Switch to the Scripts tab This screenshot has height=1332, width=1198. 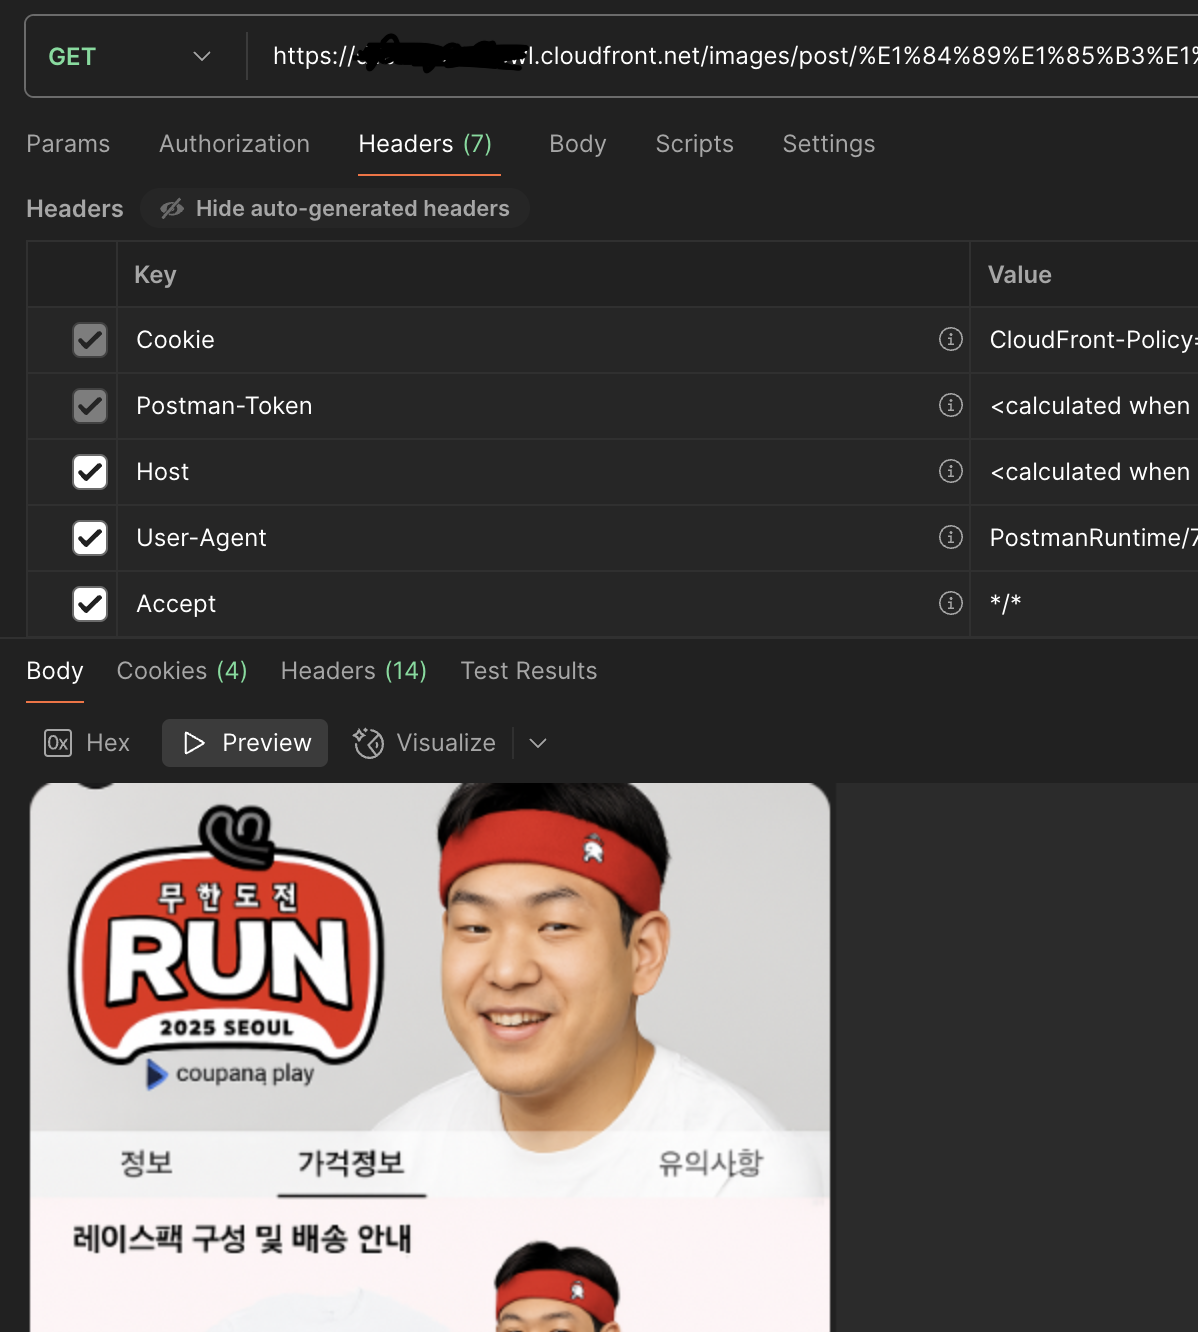[694, 144]
